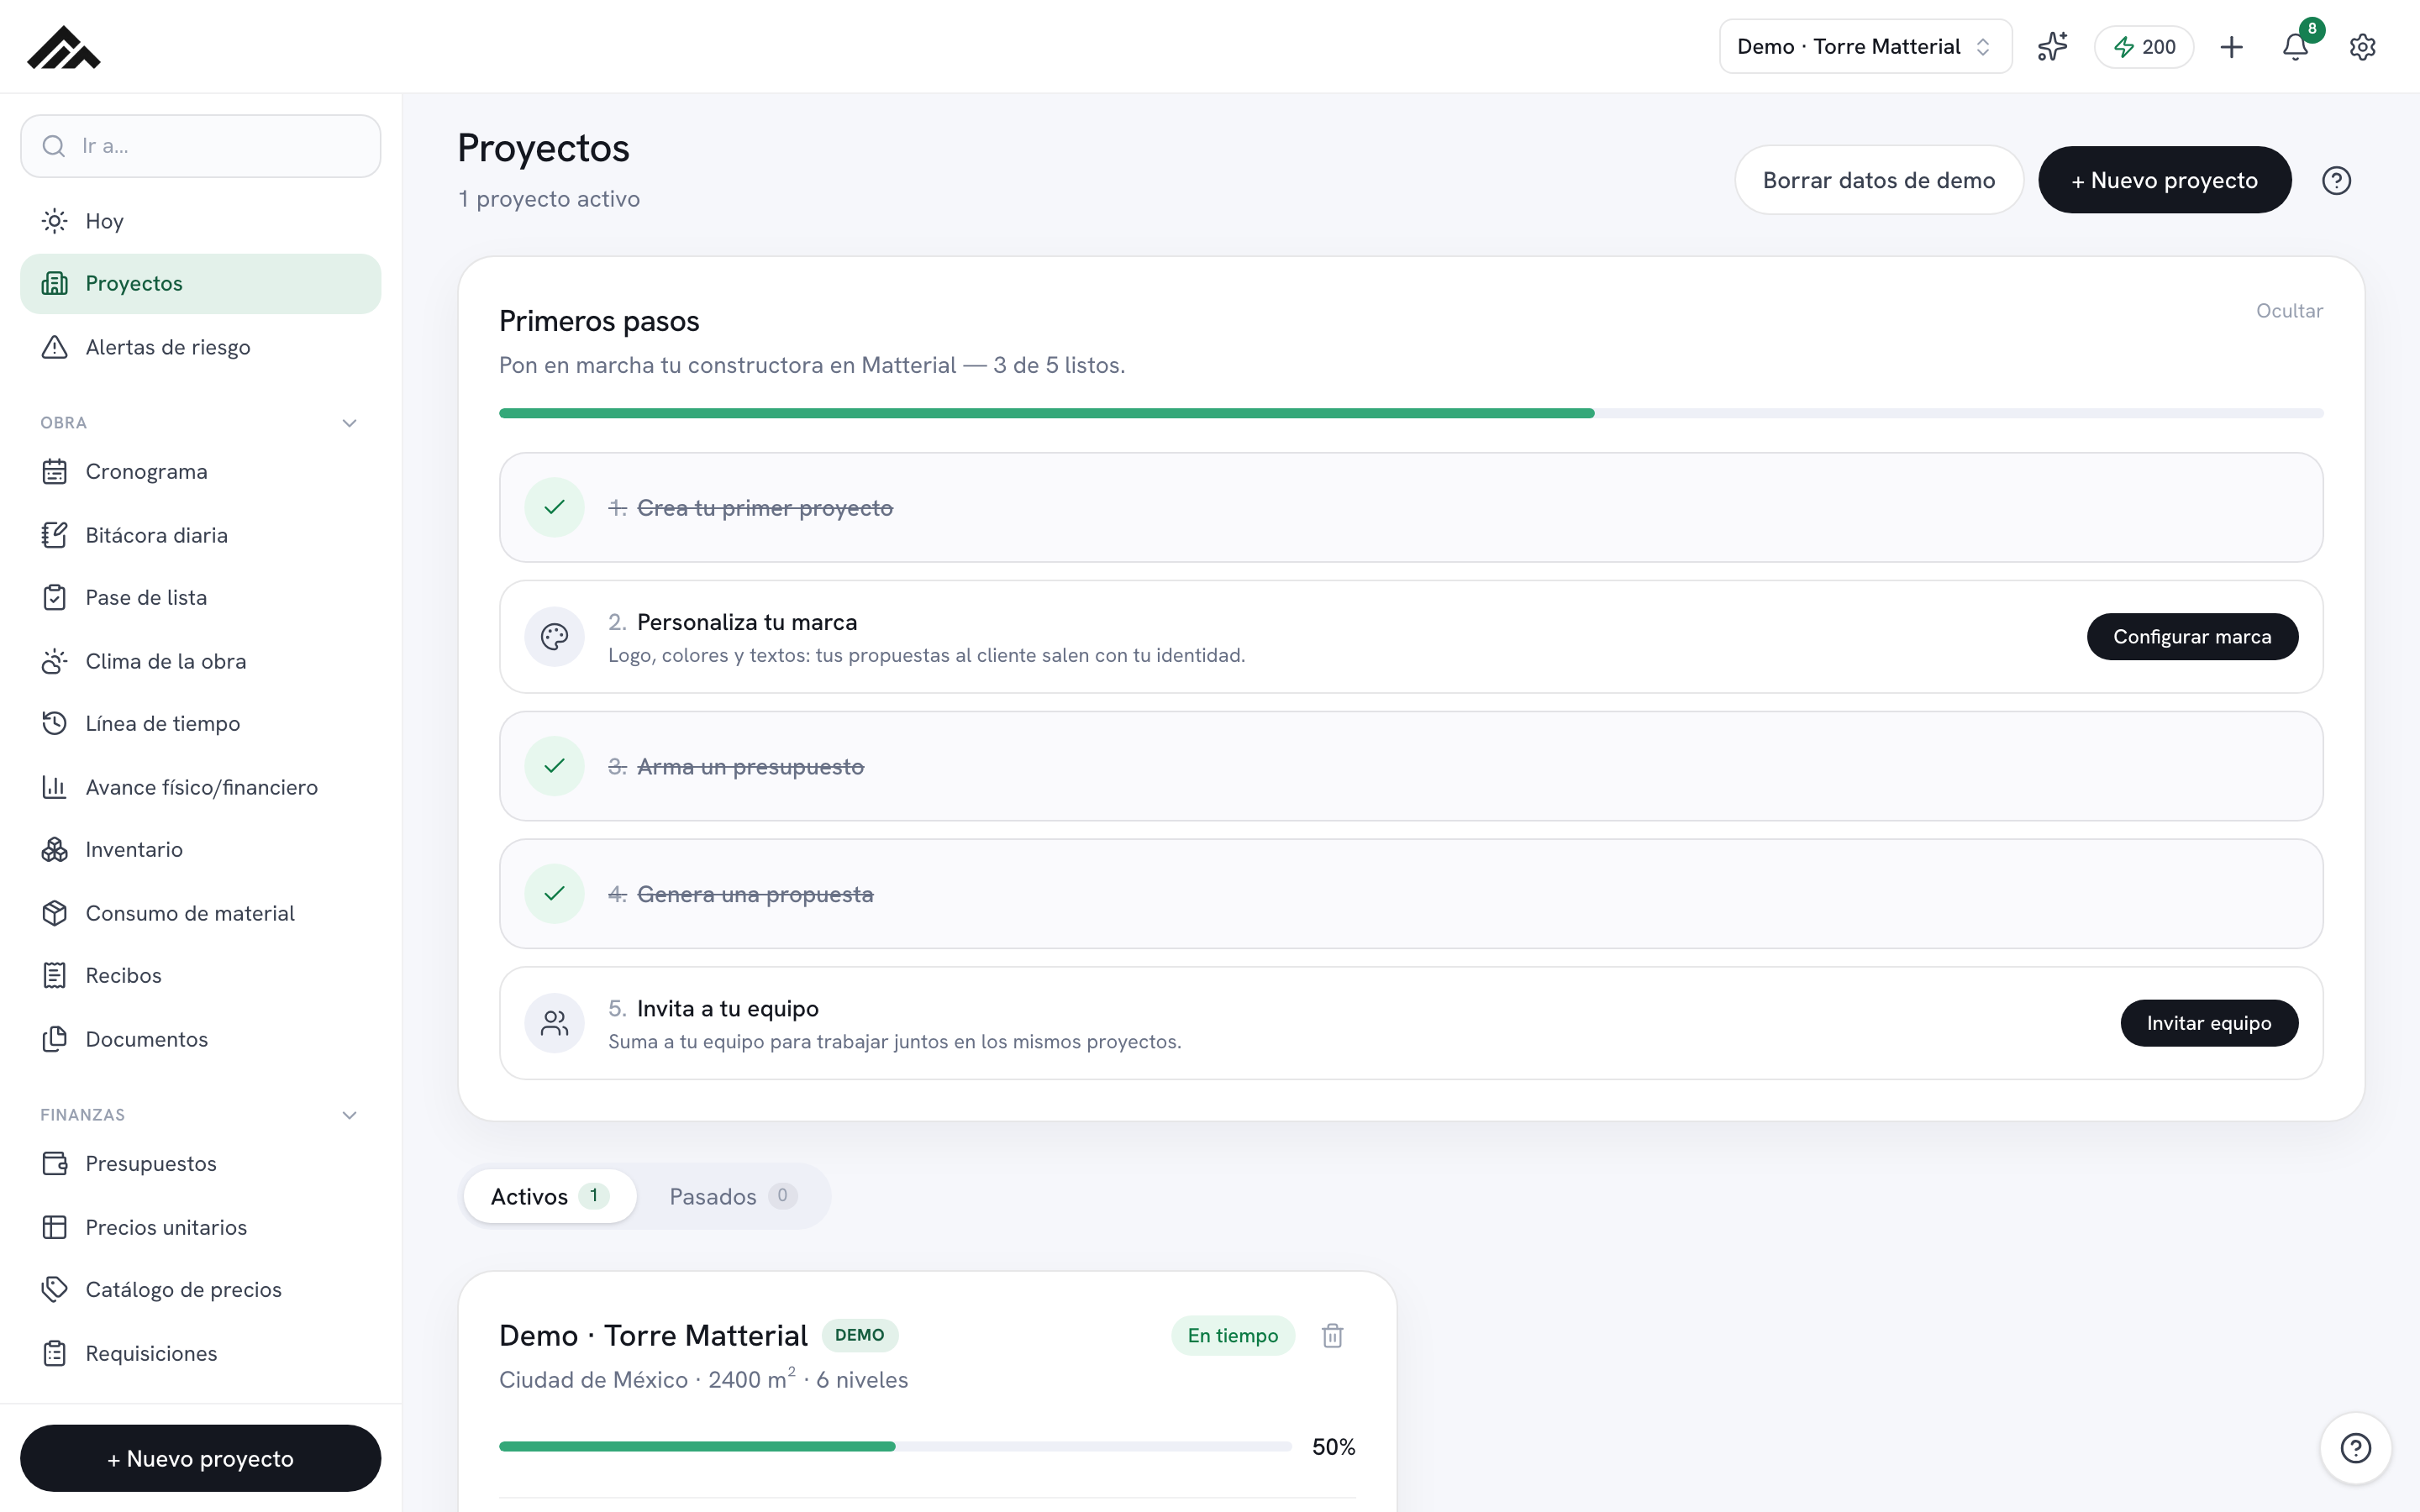The width and height of the screenshot is (2420, 1512).
Task: Switch to the Pasados tab
Action: [732, 1196]
